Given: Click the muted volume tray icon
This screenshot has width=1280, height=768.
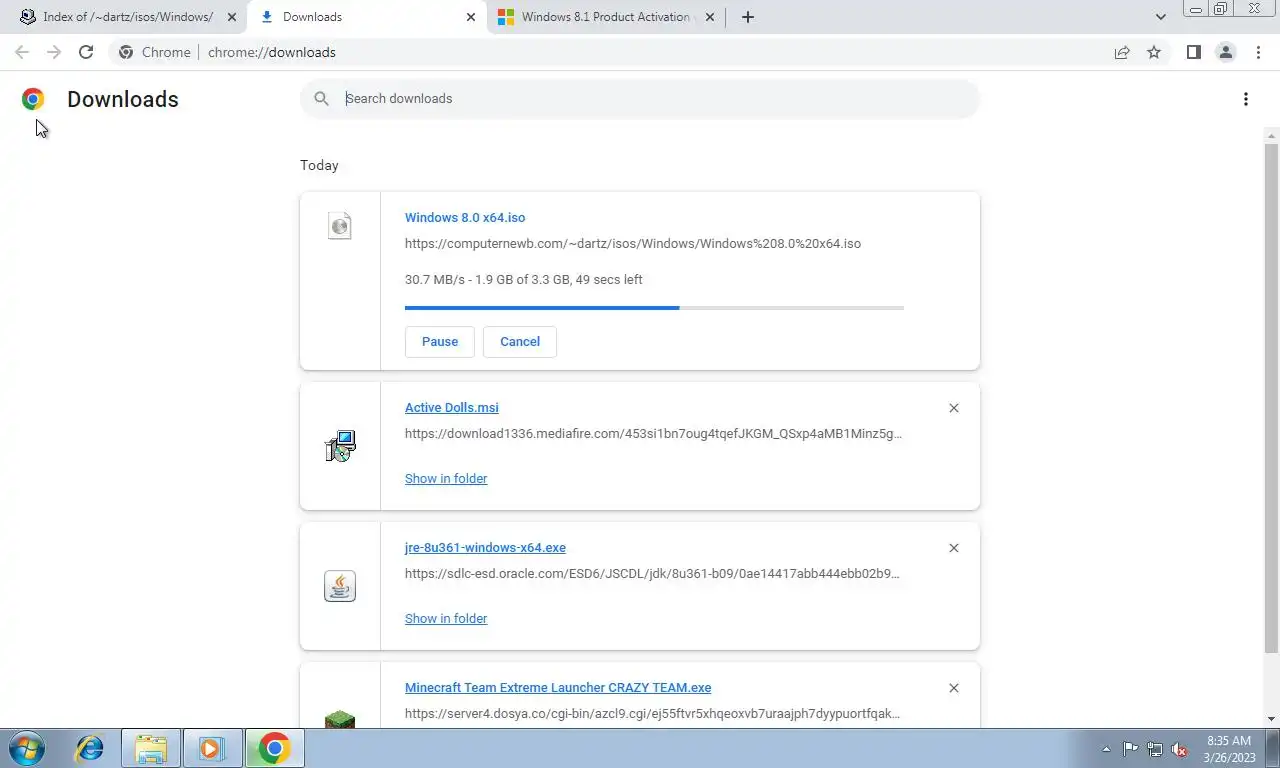Looking at the screenshot, I should click(1180, 749).
